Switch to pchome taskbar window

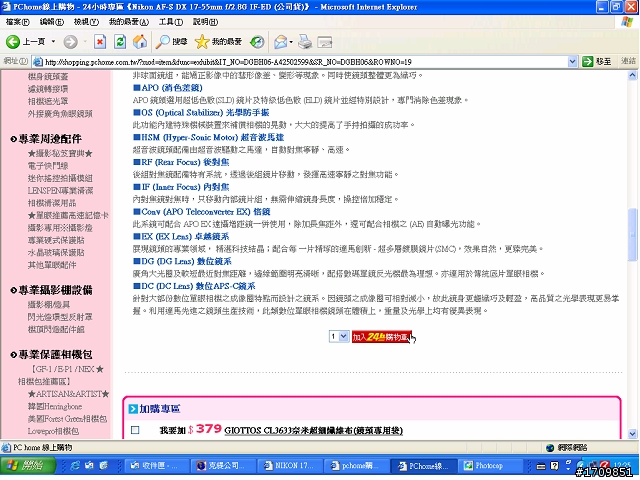pyautogui.click(x=355, y=465)
